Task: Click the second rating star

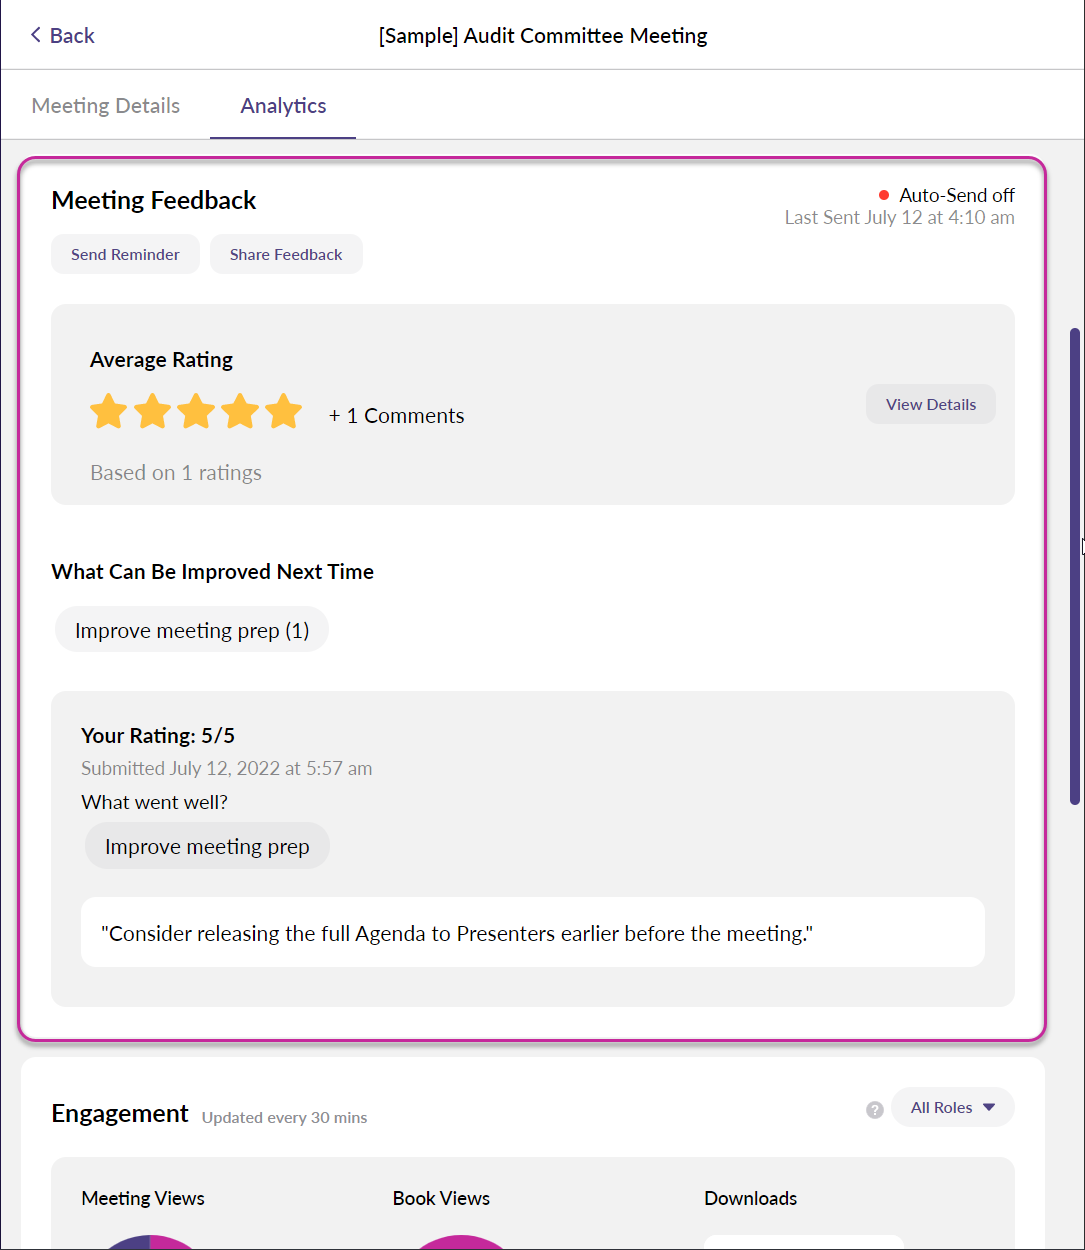Action: (152, 411)
